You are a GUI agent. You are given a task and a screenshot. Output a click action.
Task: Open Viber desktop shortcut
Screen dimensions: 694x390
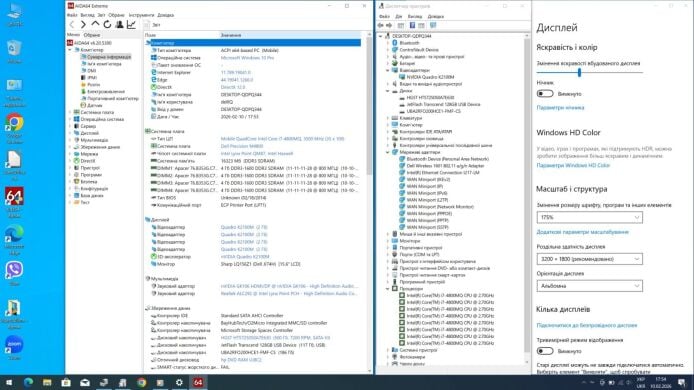click(14, 273)
